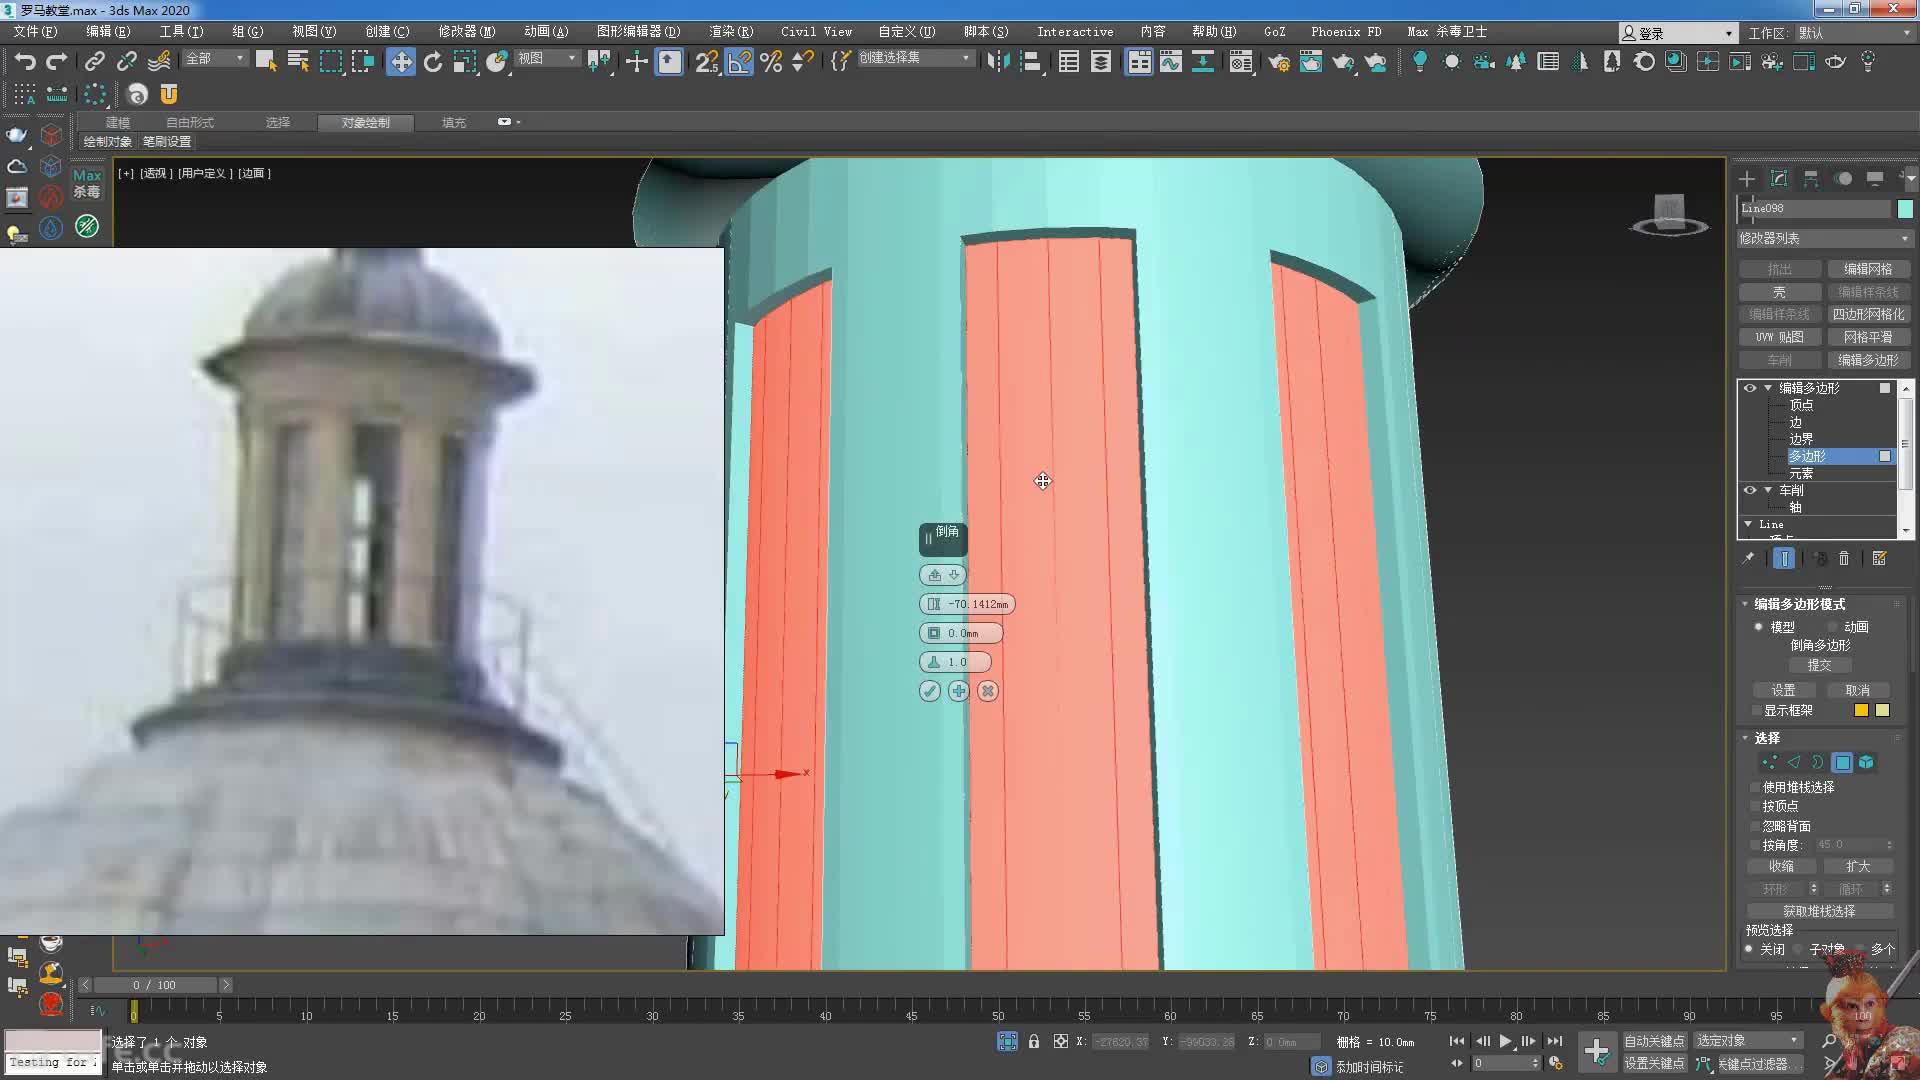
Task: Switch to Hierarchy command panel icon
Action: click(1811, 178)
